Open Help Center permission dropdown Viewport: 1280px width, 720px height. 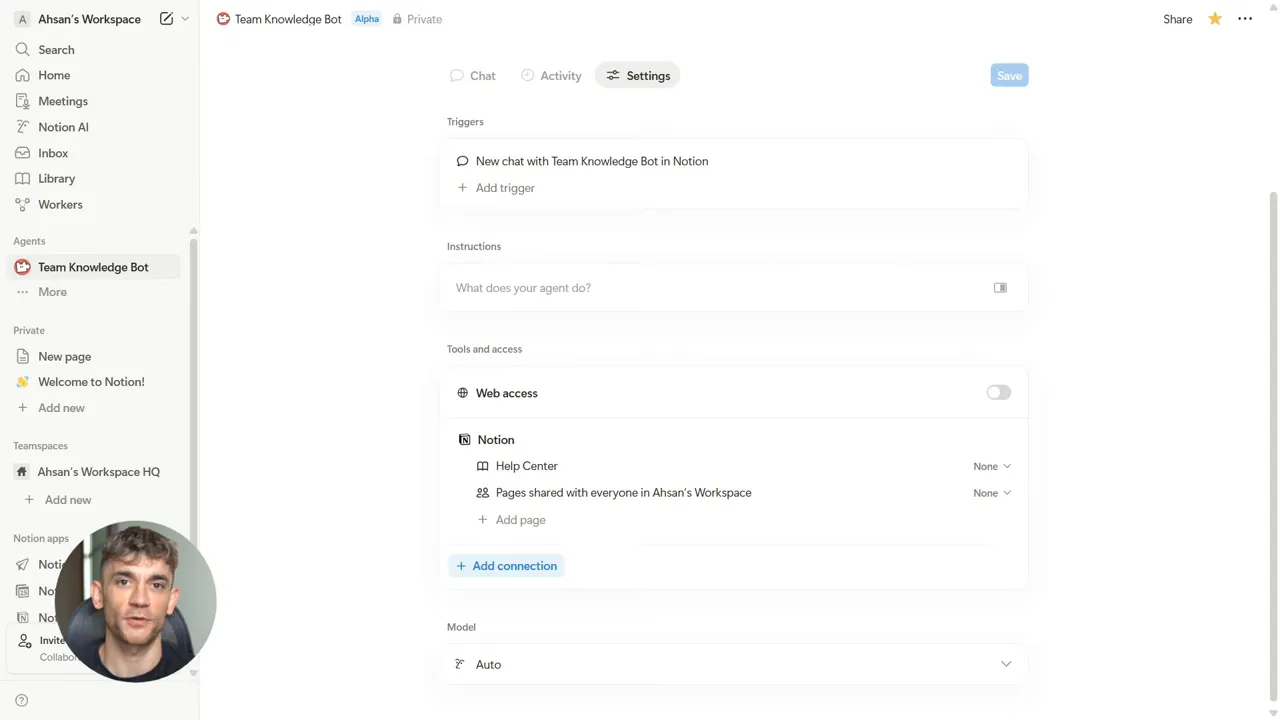(x=992, y=467)
